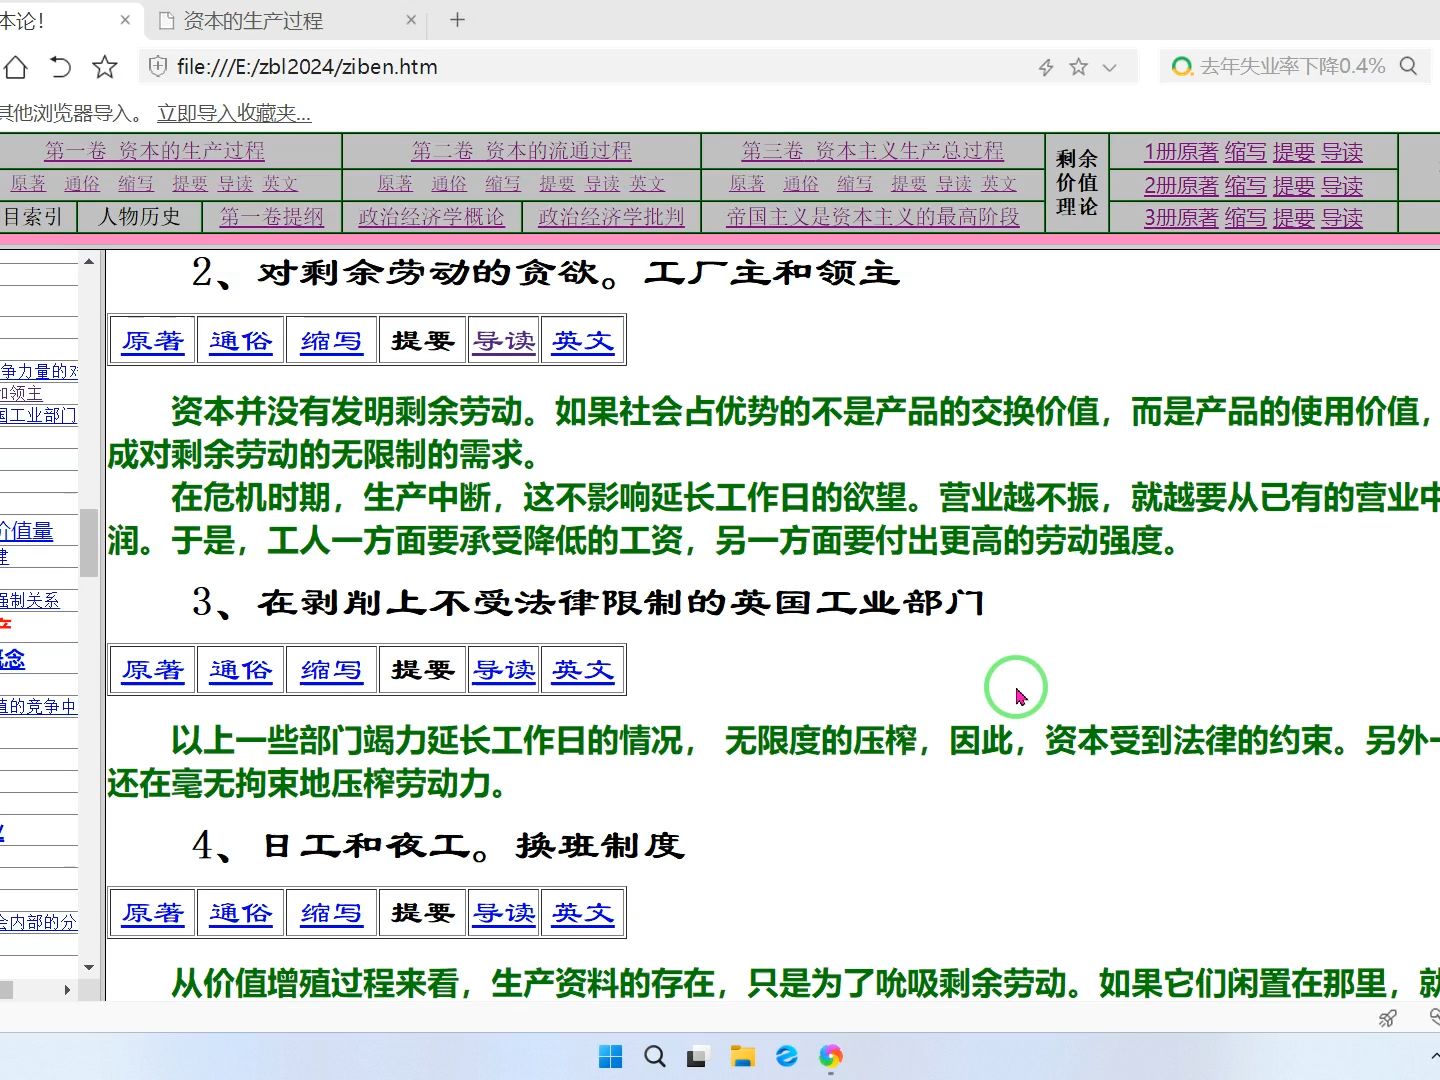Click rocket accelerator icon in browser status bar
1440x1080 pixels.
tap(1388, 1018)
